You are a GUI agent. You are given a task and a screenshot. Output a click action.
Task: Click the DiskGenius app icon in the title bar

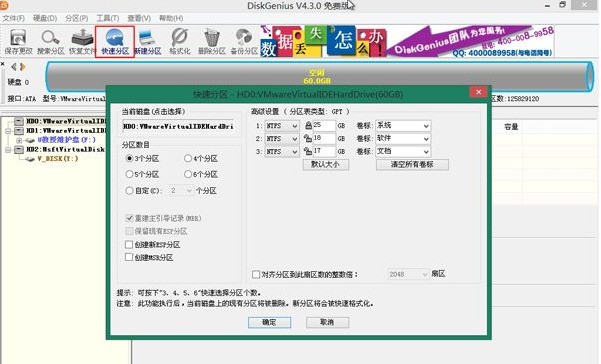pyautogui.click(x=4, y=5)
